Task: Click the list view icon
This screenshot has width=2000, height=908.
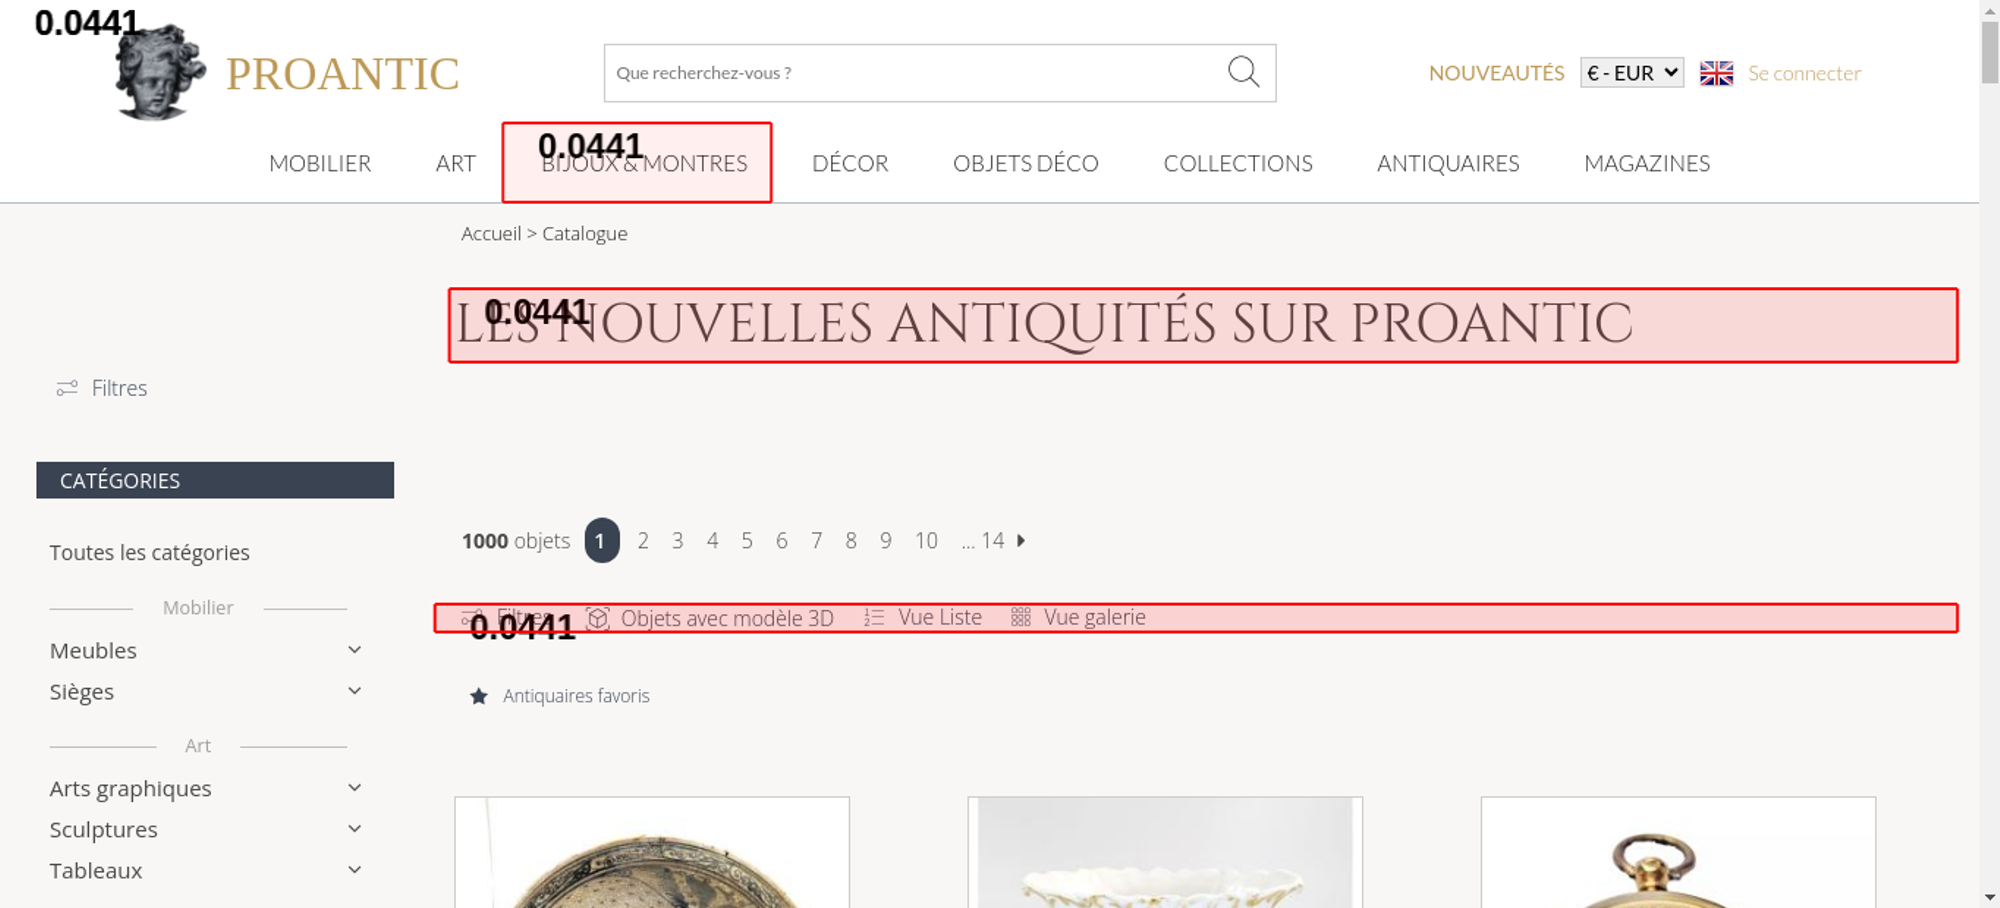Action: pos(874,618)
